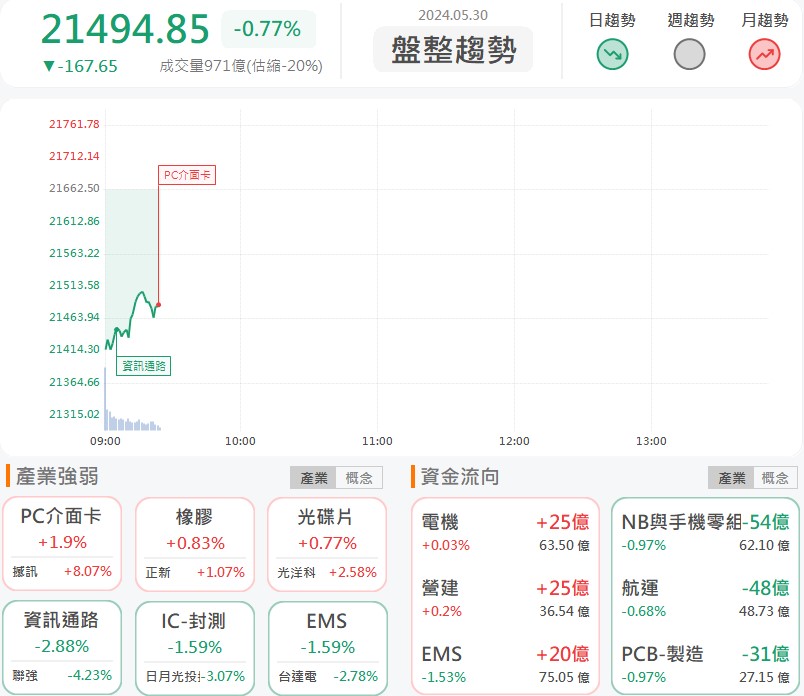Click the opening volume bars at 09:00

[x=106, y=399]
